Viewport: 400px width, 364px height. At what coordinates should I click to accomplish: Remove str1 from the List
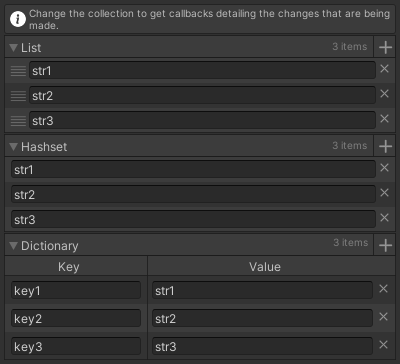point(384,69)
